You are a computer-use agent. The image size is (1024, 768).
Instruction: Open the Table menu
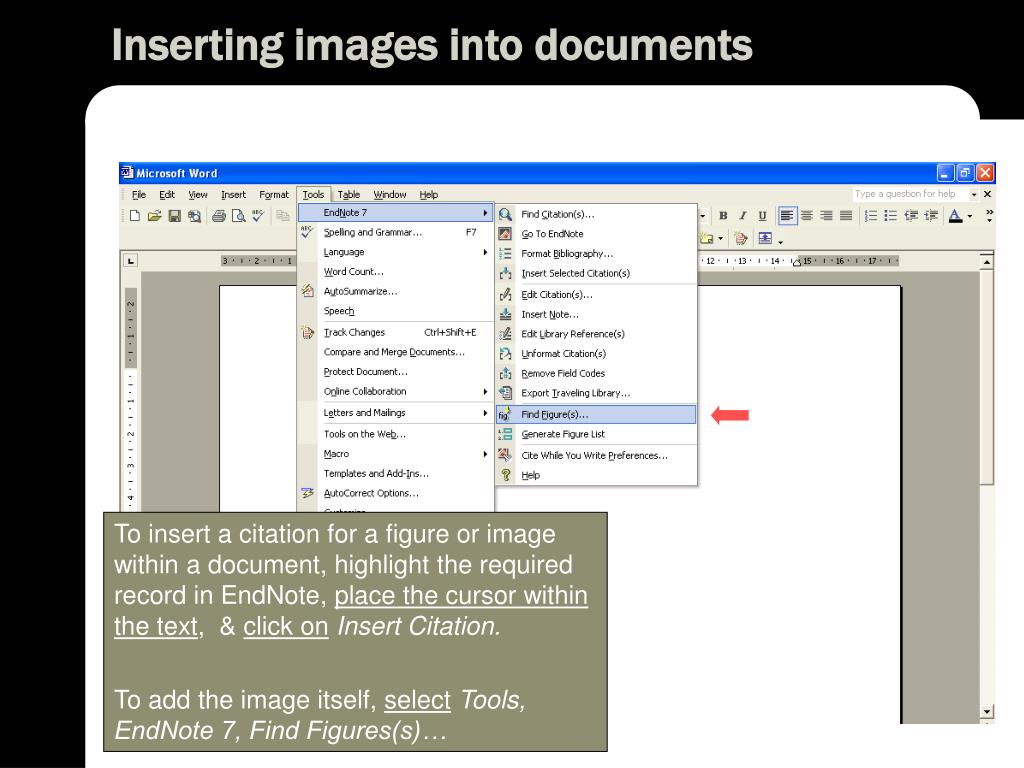[x=349, y=195]
